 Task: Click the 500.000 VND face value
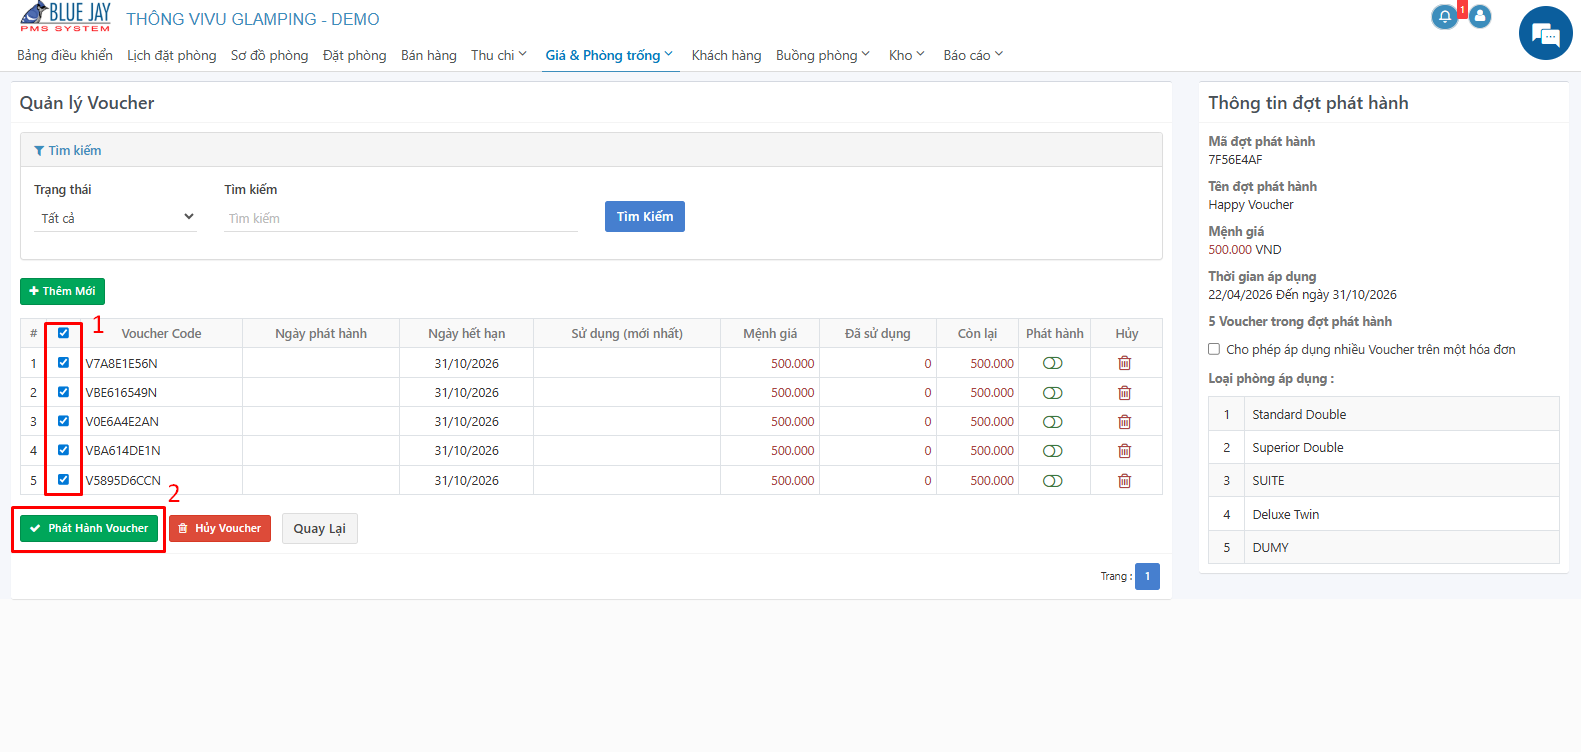(1245, 249)
